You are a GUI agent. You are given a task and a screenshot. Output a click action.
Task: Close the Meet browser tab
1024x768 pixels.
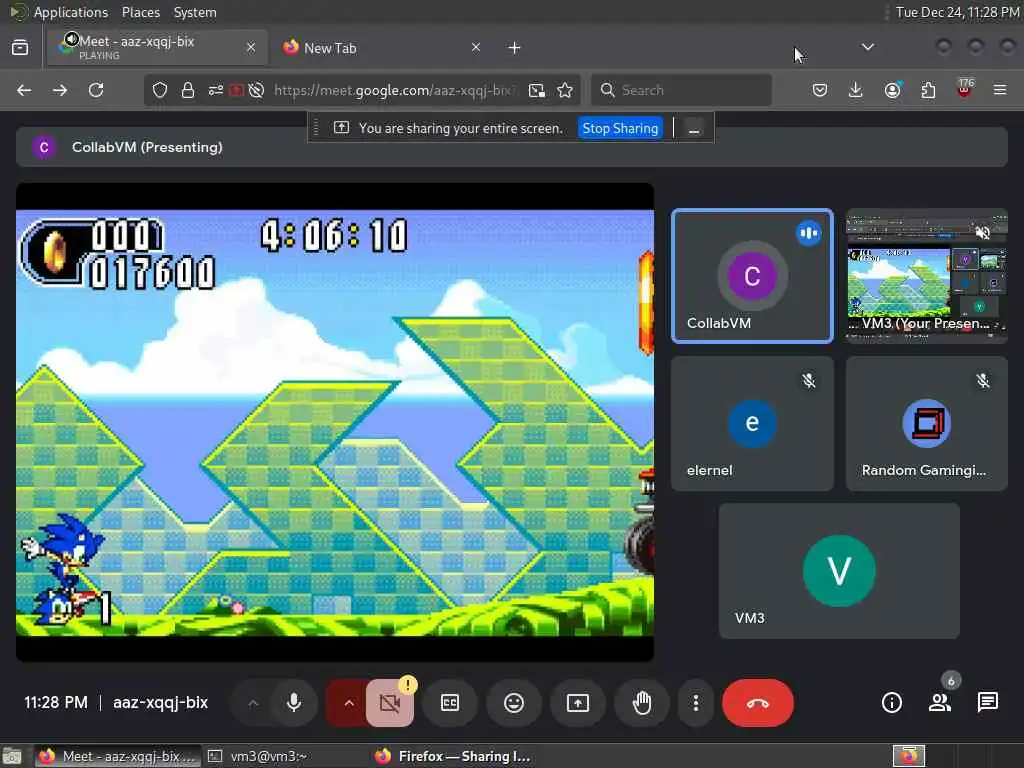click(x=251, y=47)
